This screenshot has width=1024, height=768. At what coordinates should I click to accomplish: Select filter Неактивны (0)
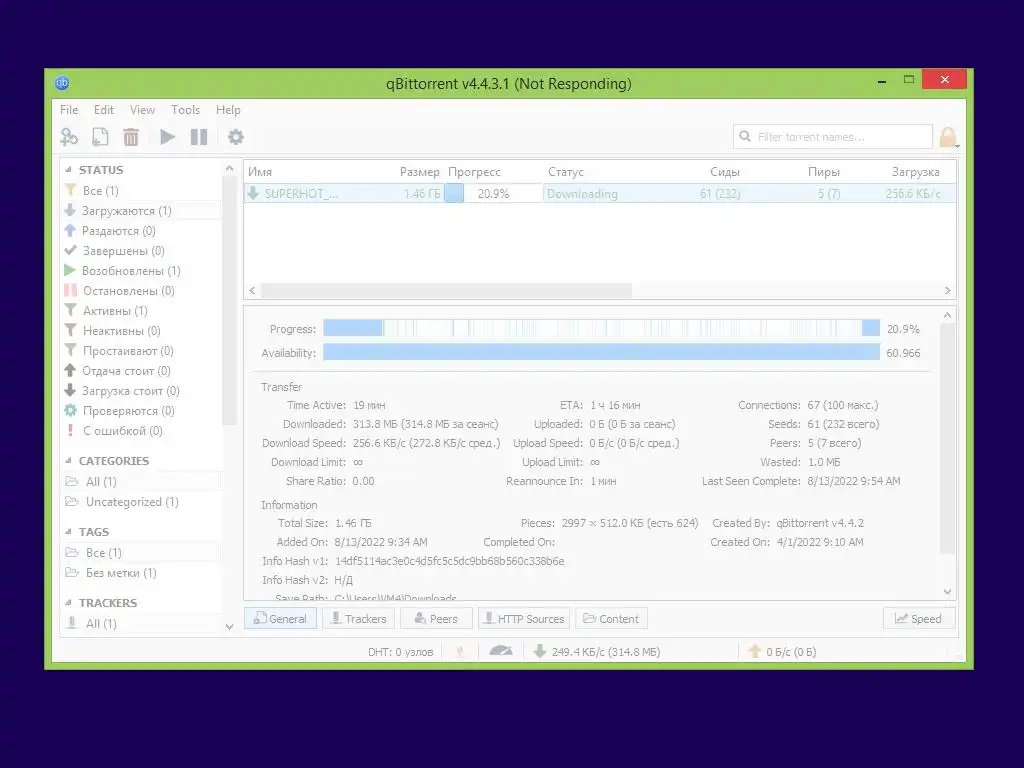coord(141,331)
